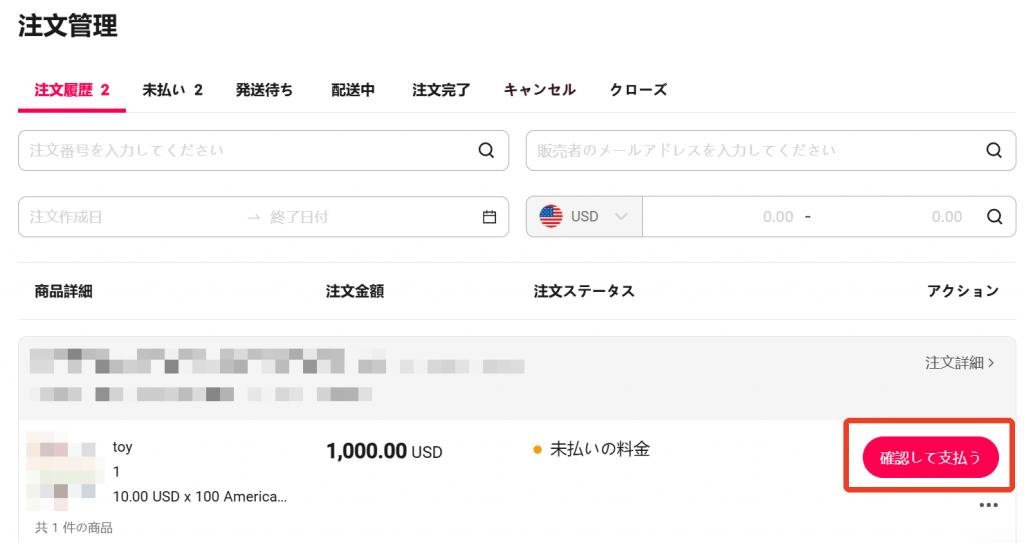Expand the USD currency dropdown chevron

[x=621, y=216]
